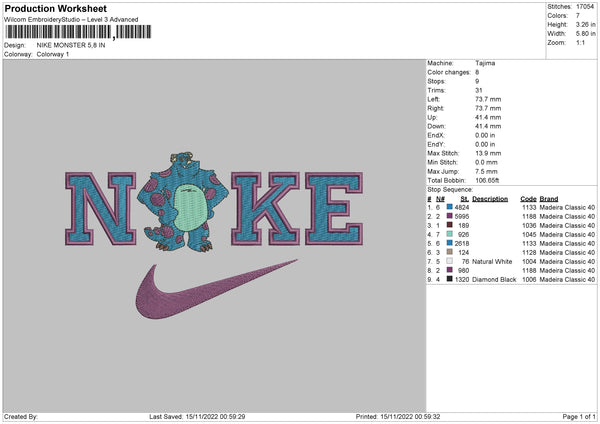Click thread code '1006' in the table

coord(529,279)
